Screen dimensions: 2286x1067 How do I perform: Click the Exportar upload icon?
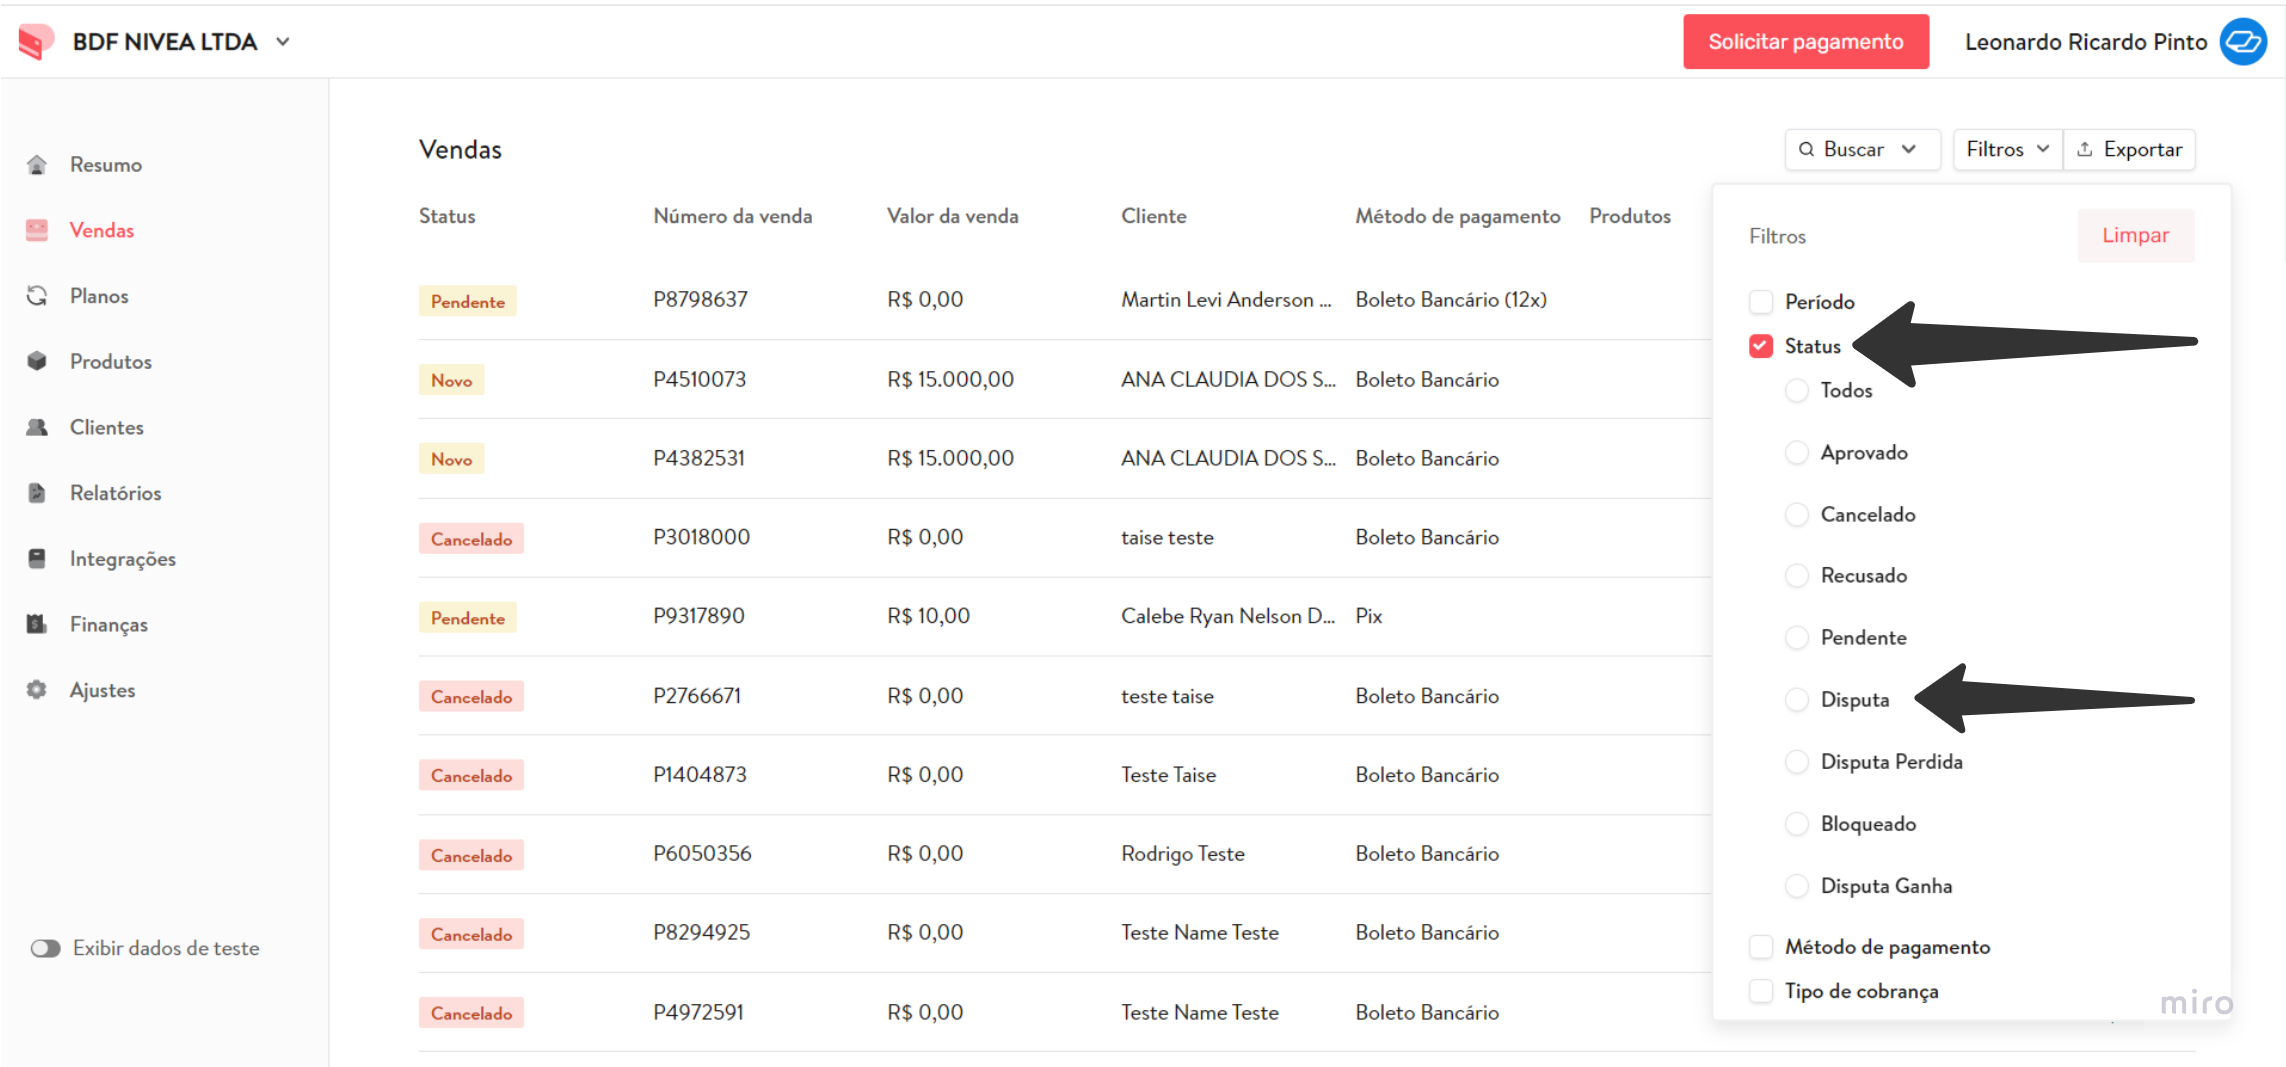tap(2085, 150)
